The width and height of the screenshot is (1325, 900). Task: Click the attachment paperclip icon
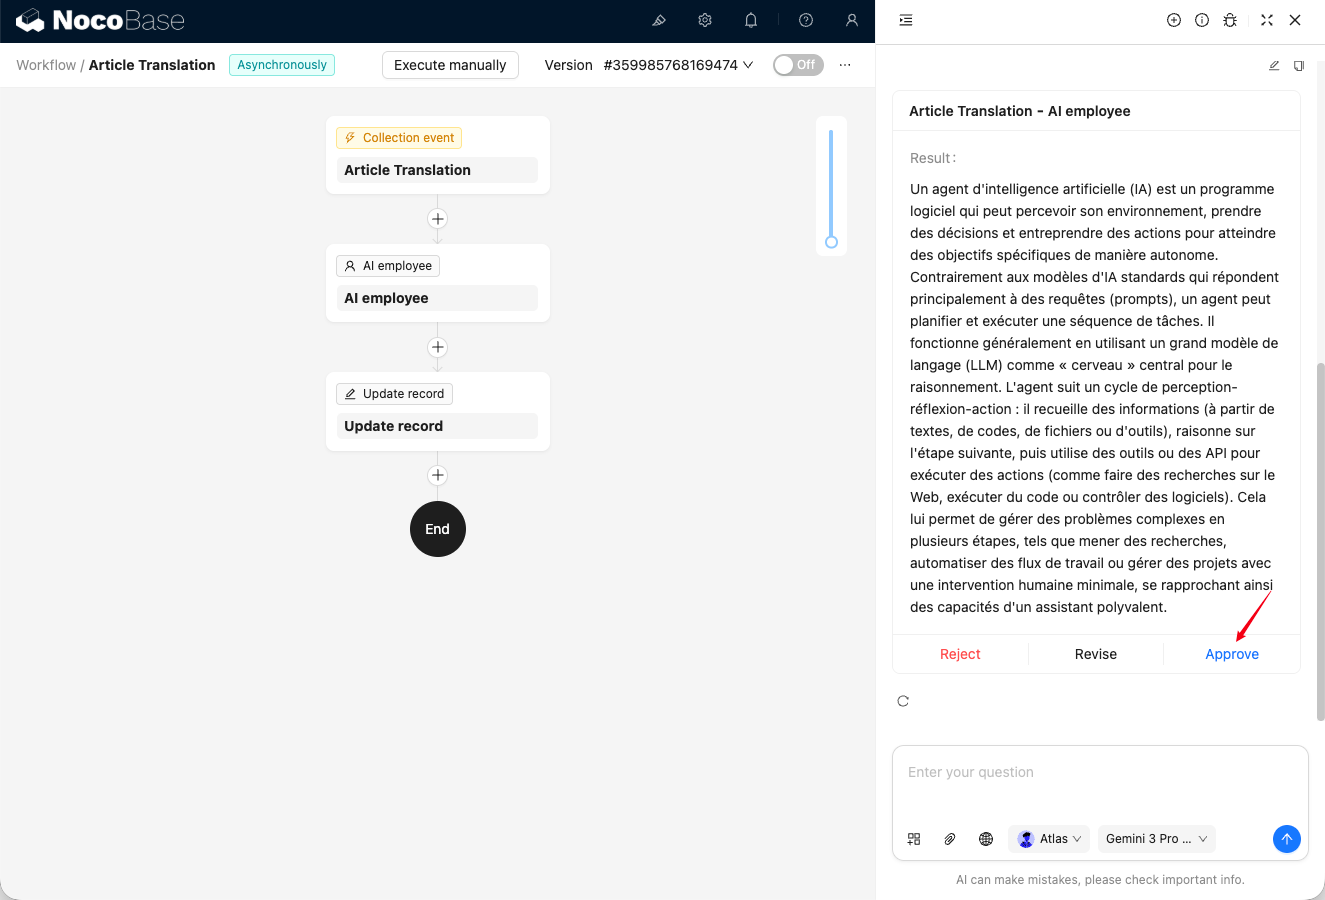click(x=950, y=839)
